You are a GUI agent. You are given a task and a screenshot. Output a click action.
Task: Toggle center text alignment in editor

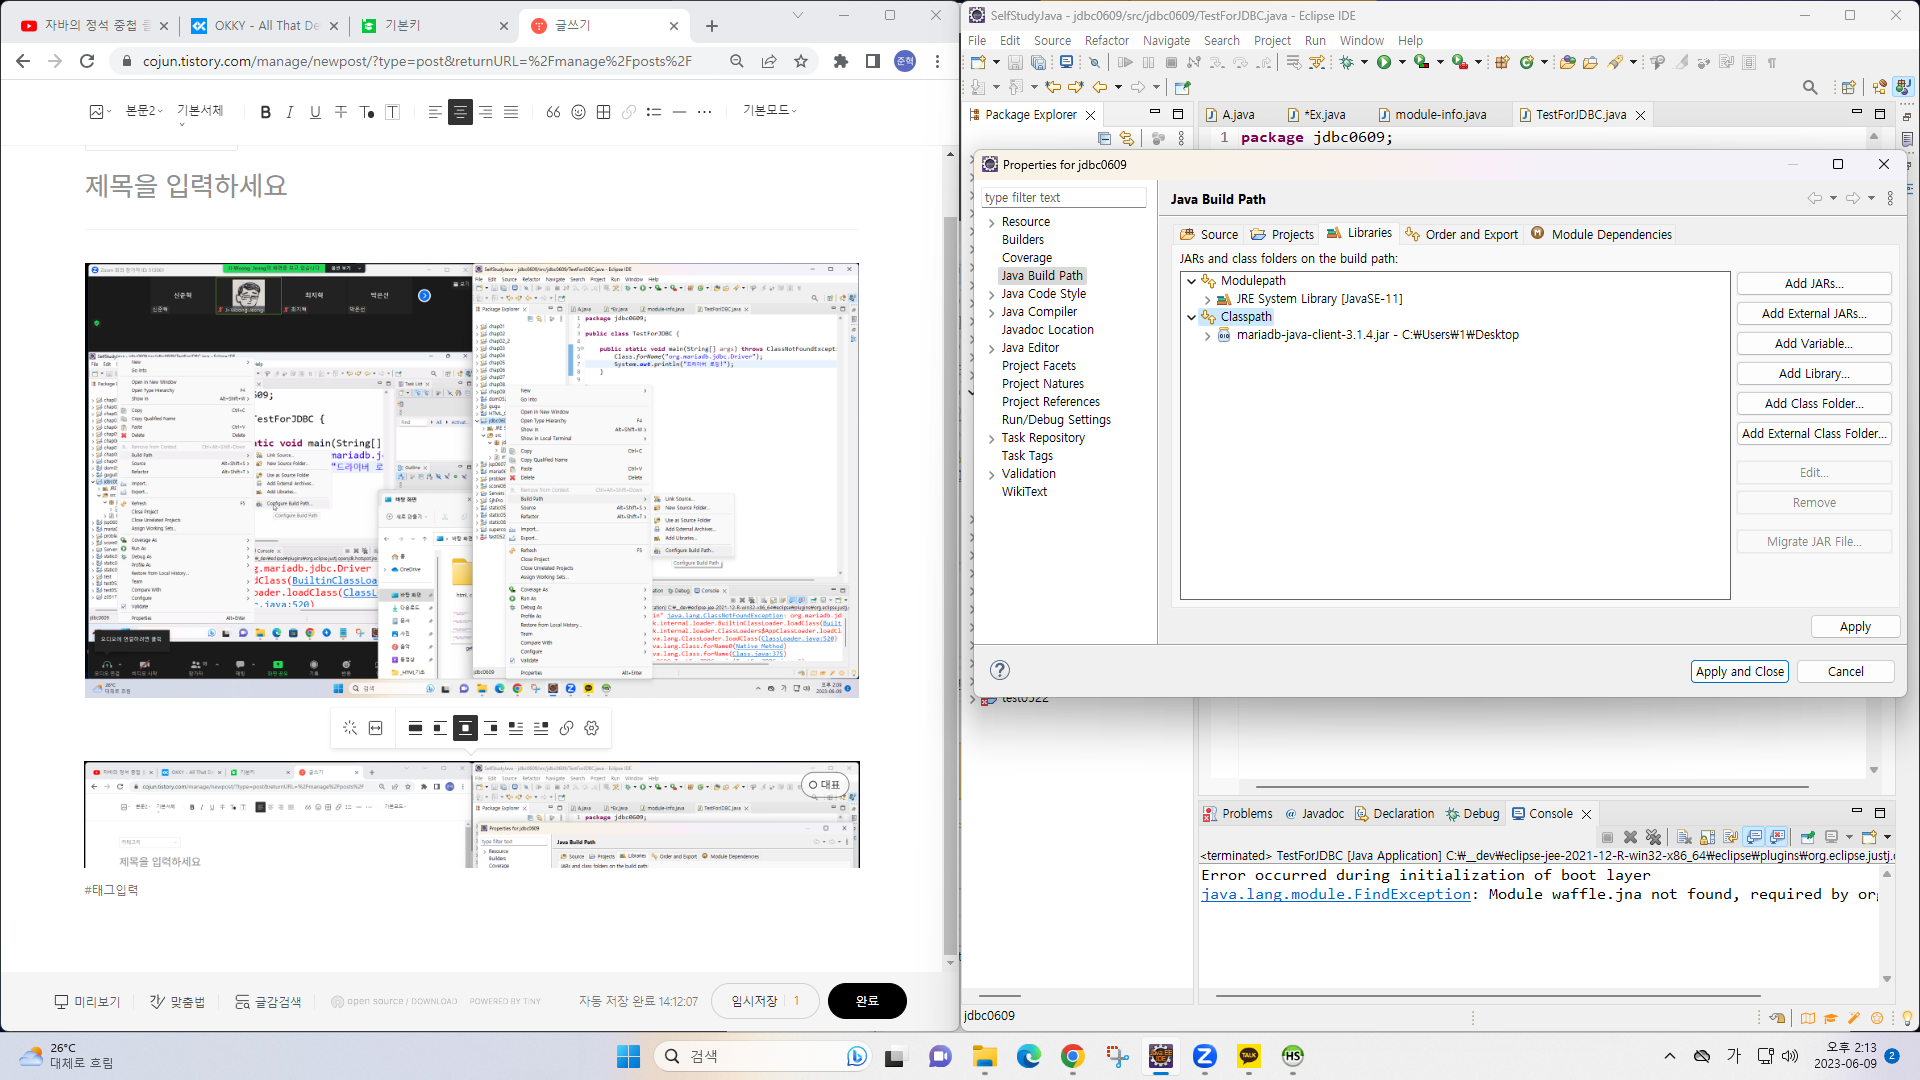point(460,112)
